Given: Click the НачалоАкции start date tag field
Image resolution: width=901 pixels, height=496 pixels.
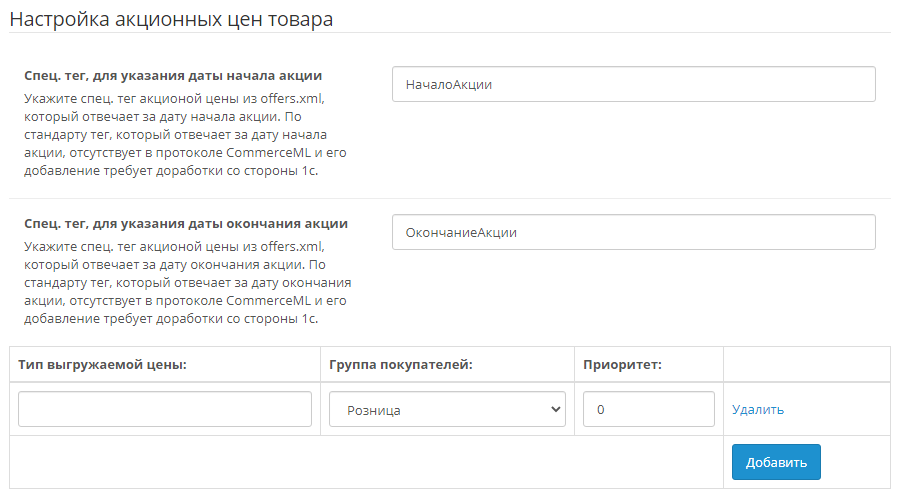Looking at the screenshot, I should pyautogui.click(x=633, y=84).
